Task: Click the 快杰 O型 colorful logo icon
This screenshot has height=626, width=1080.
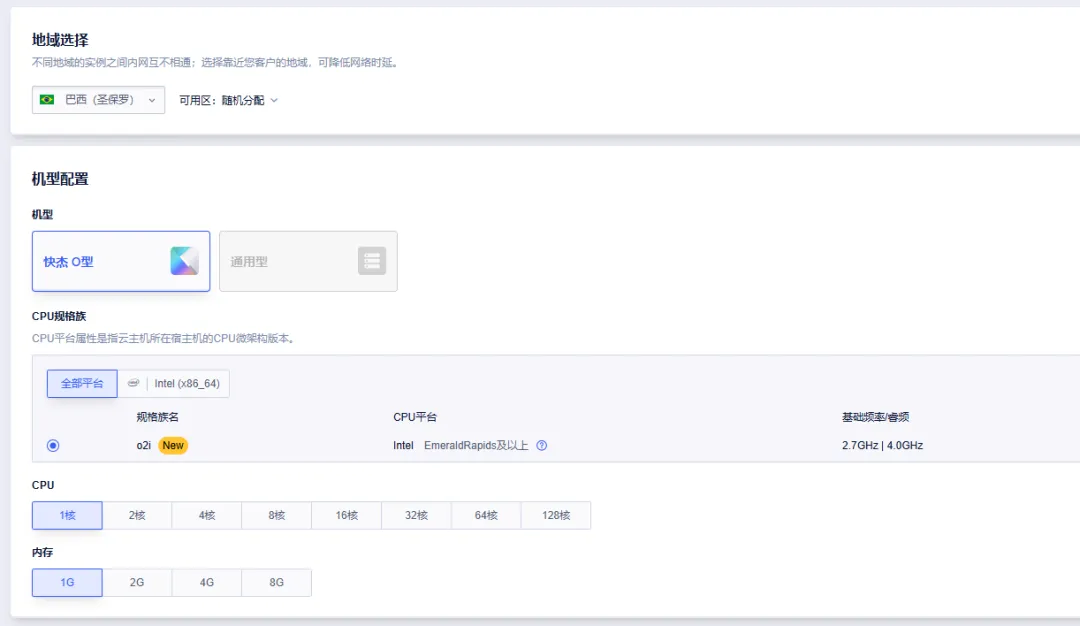Action: (184, 261)
